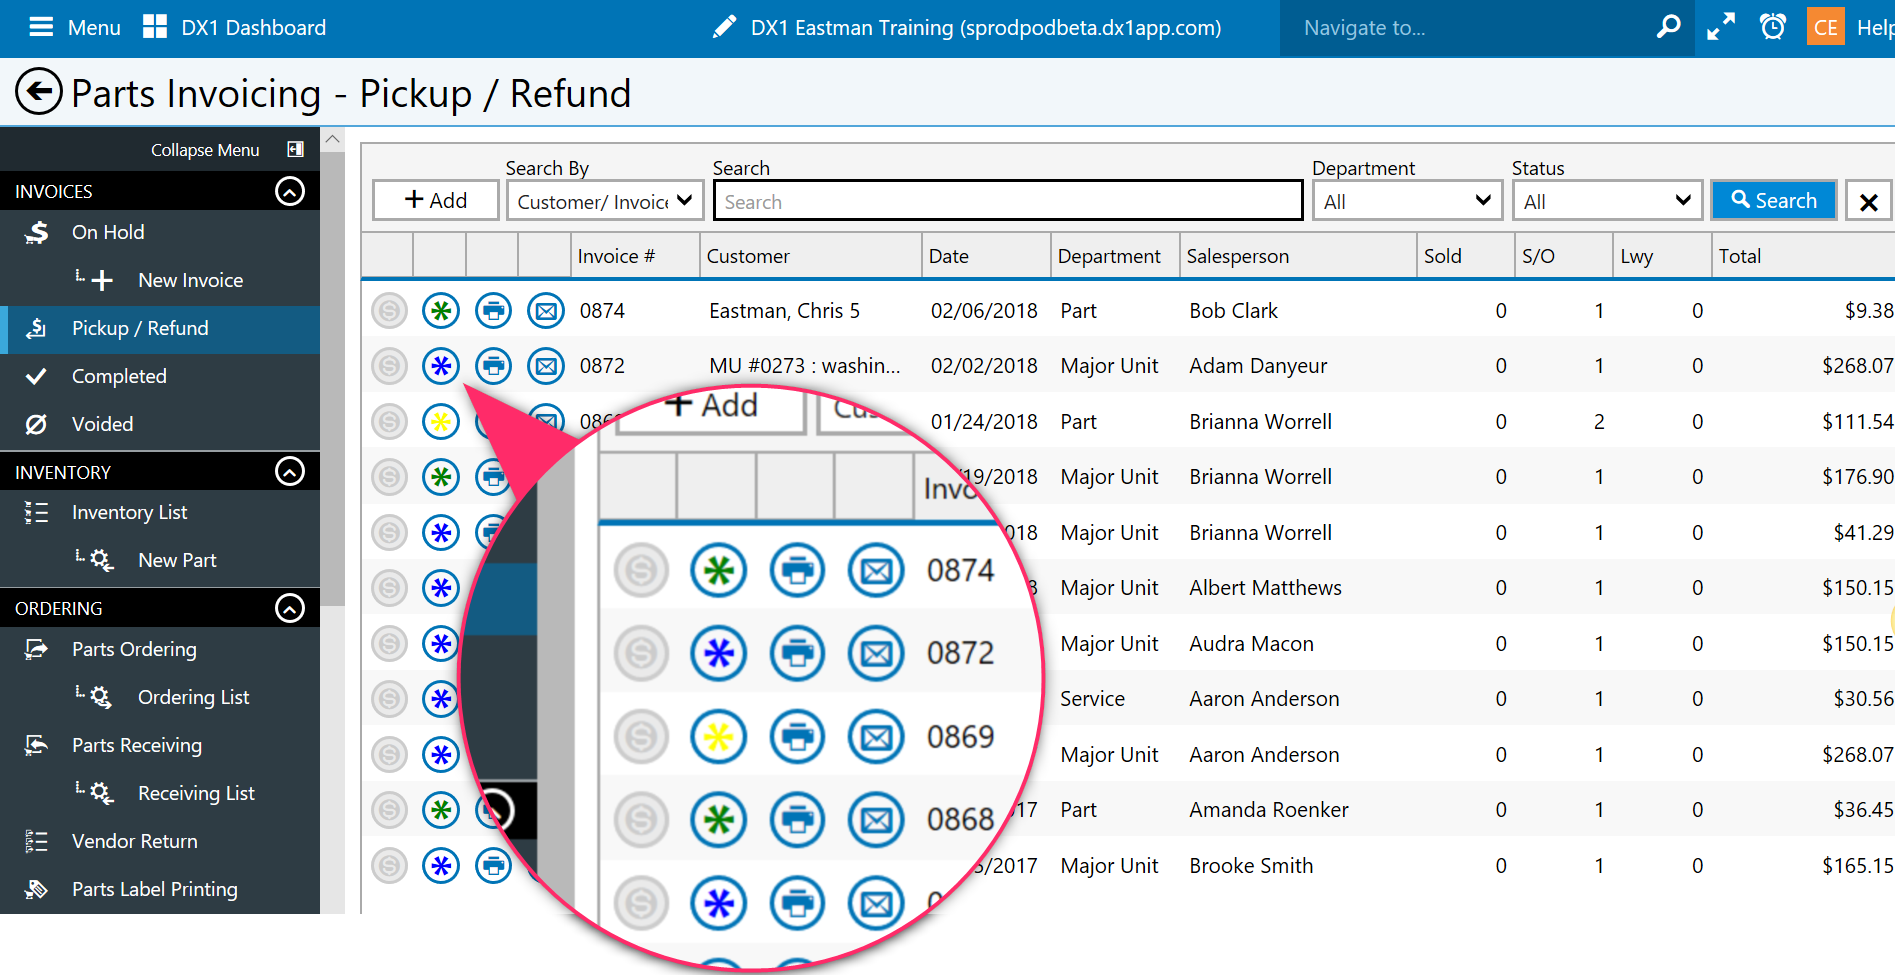
Task: Click the blue asterisk icon on the $41.29 row
Action: pos(441,533)
